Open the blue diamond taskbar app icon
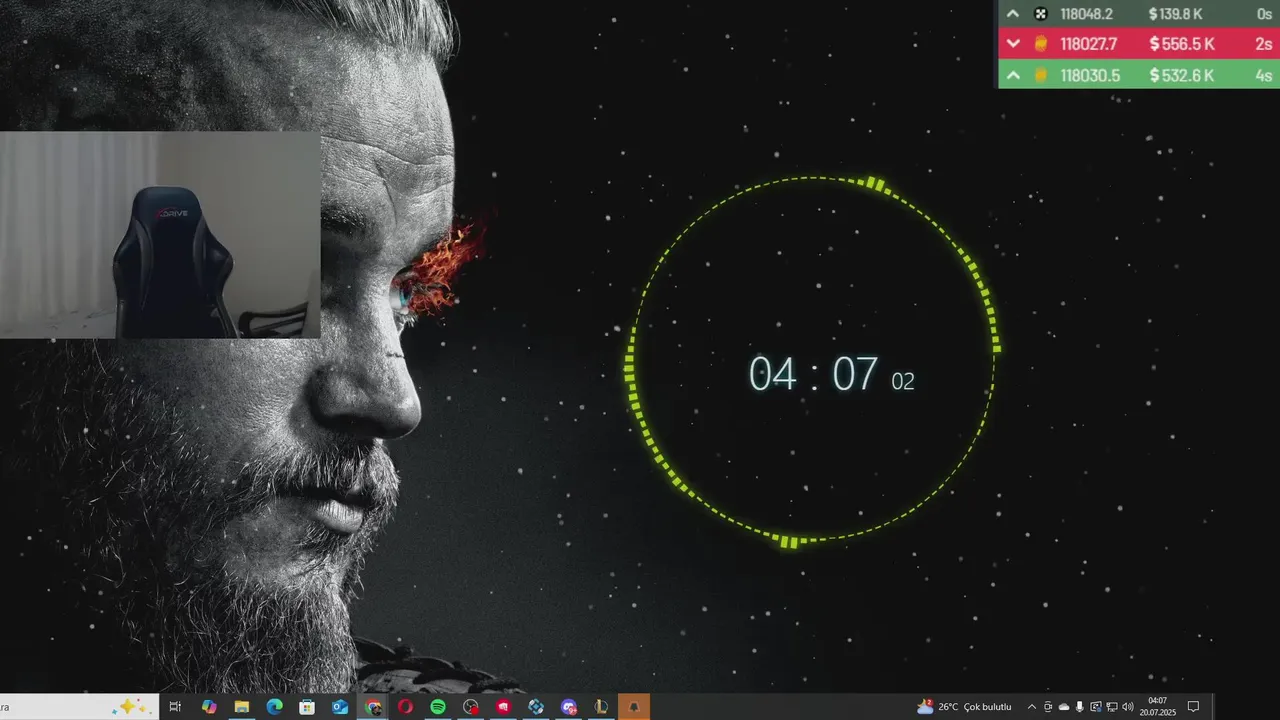The height and width of the screenshot is (720, 1280). tap(536, 707)
